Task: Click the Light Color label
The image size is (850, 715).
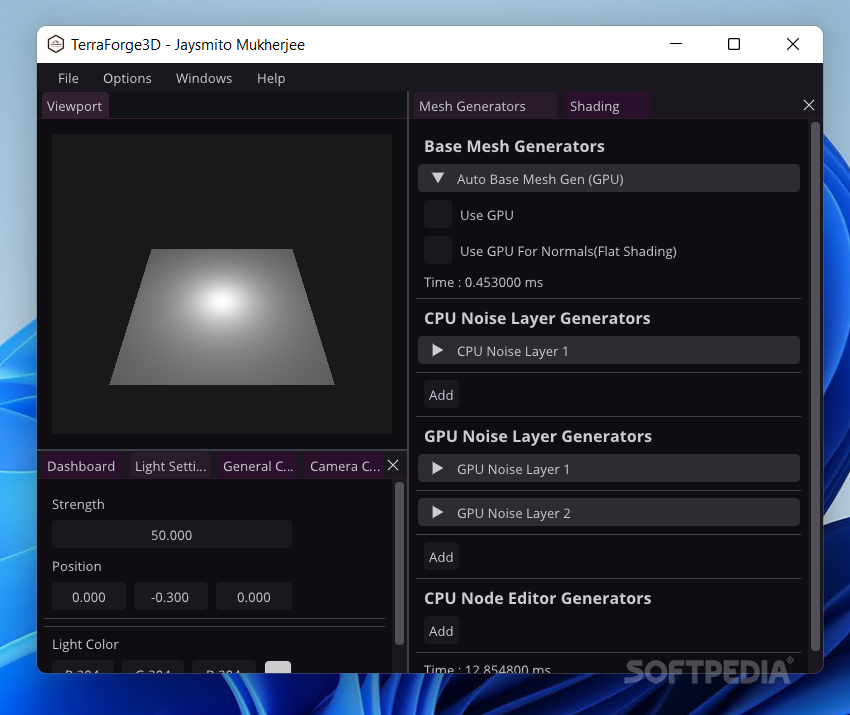Action: 85,644
